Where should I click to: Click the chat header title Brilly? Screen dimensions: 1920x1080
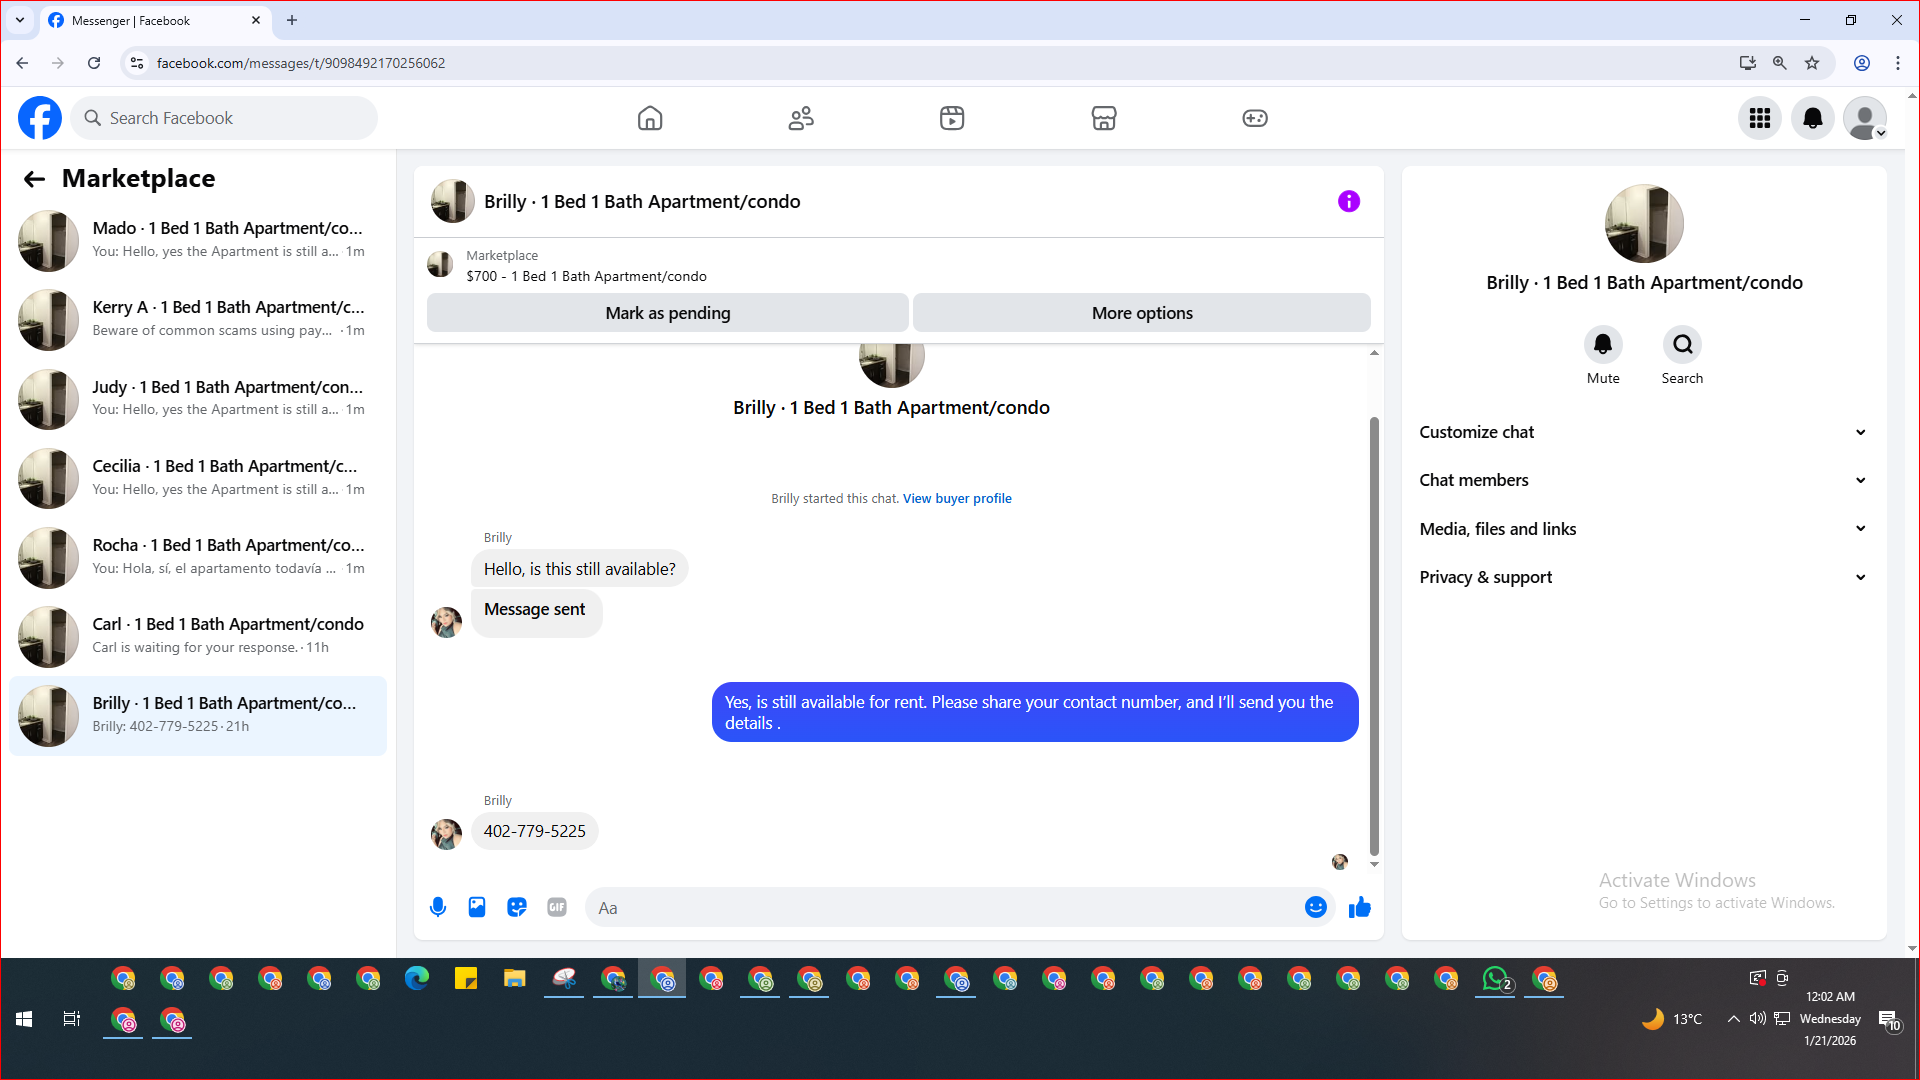click(642, 201)
